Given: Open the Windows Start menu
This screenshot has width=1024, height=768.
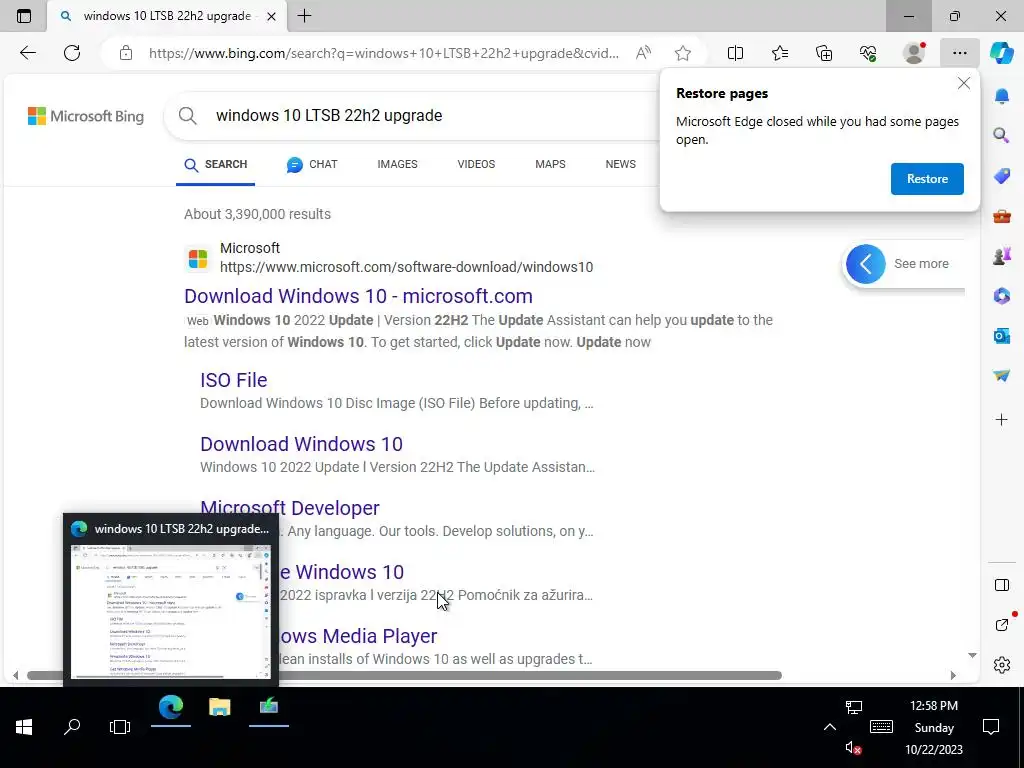Looking at the screenshot, I should click(x=24, y=727).
